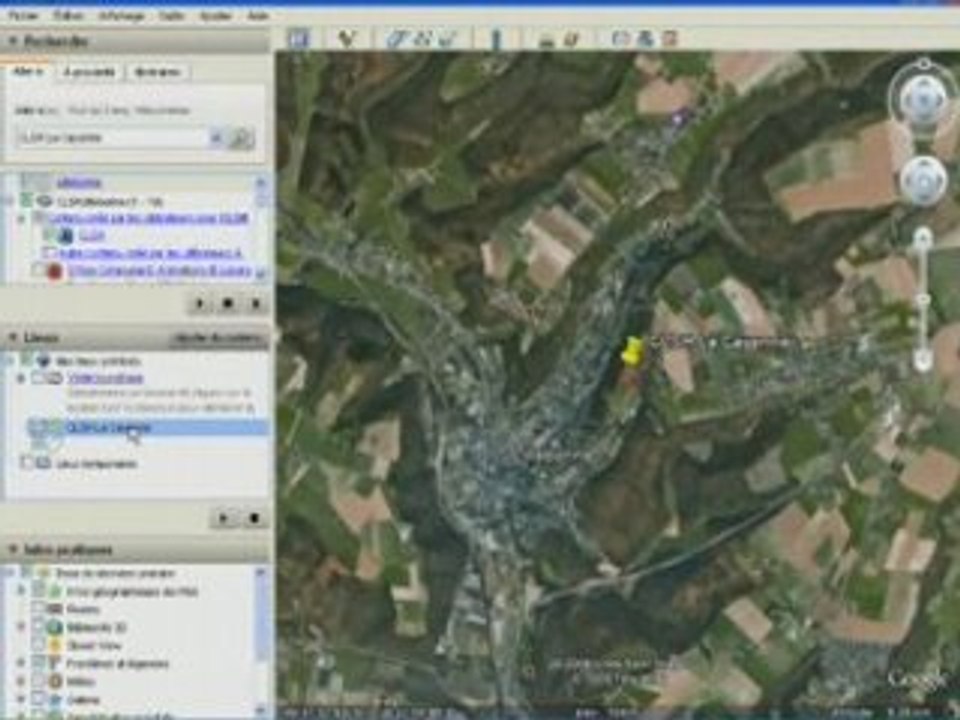Toggle the last search result checkbox
Screen dimensions: 960x720
coord(38,270)
